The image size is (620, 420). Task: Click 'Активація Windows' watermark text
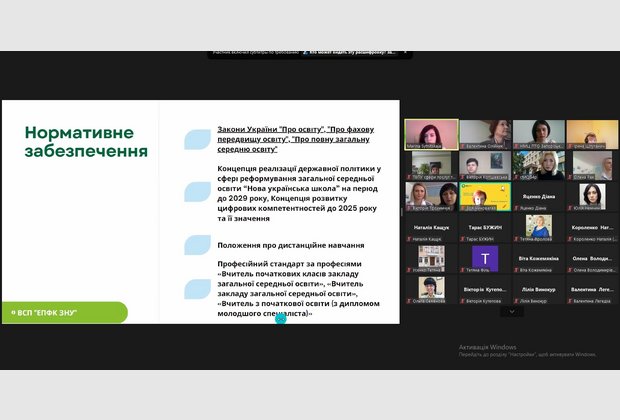click(487, 347)
